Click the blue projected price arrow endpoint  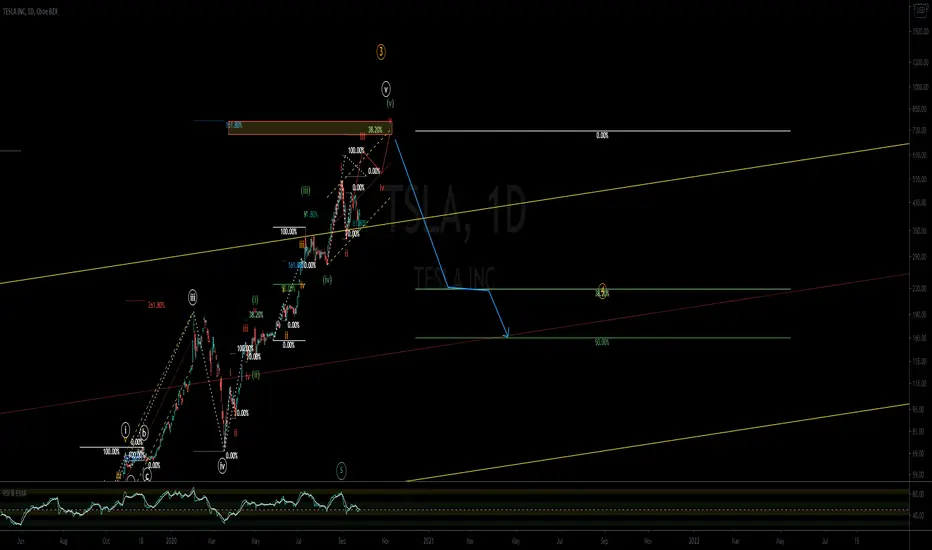point(507,337)
